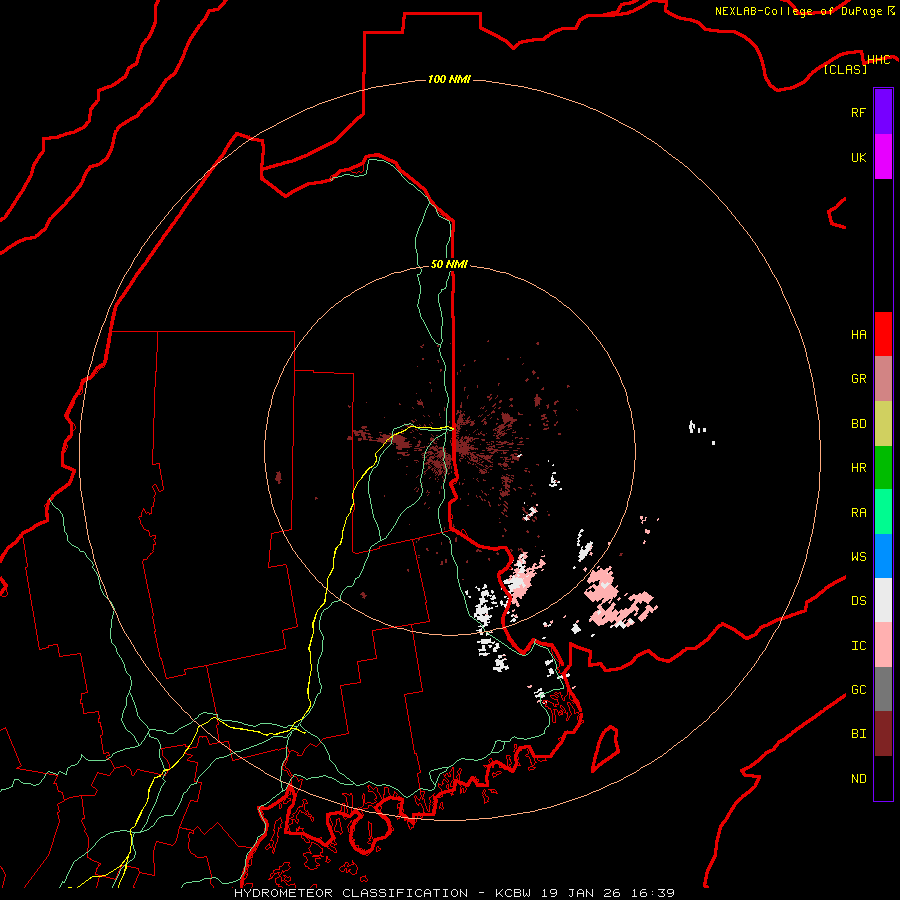Image resolution: width=900 pixels, height=900 pixels.
Task: Click the magenta UK legend swatch
Action: coord(883,157)
